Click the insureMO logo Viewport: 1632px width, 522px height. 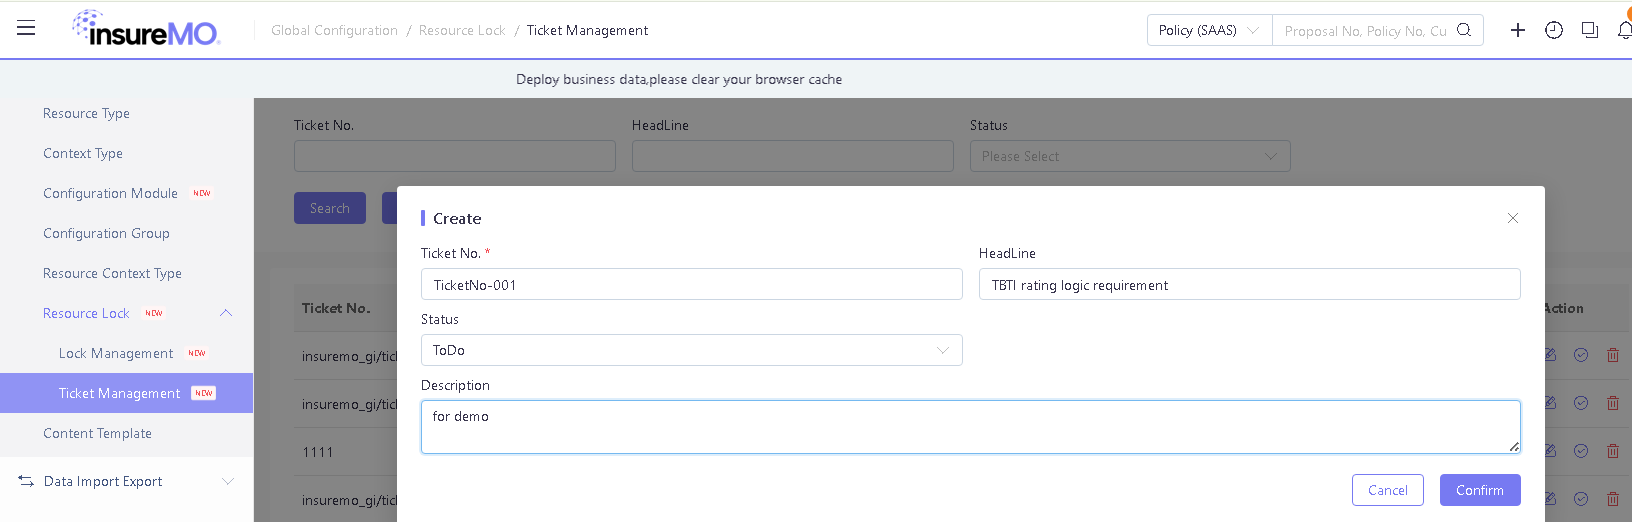(x=147, y=29)
